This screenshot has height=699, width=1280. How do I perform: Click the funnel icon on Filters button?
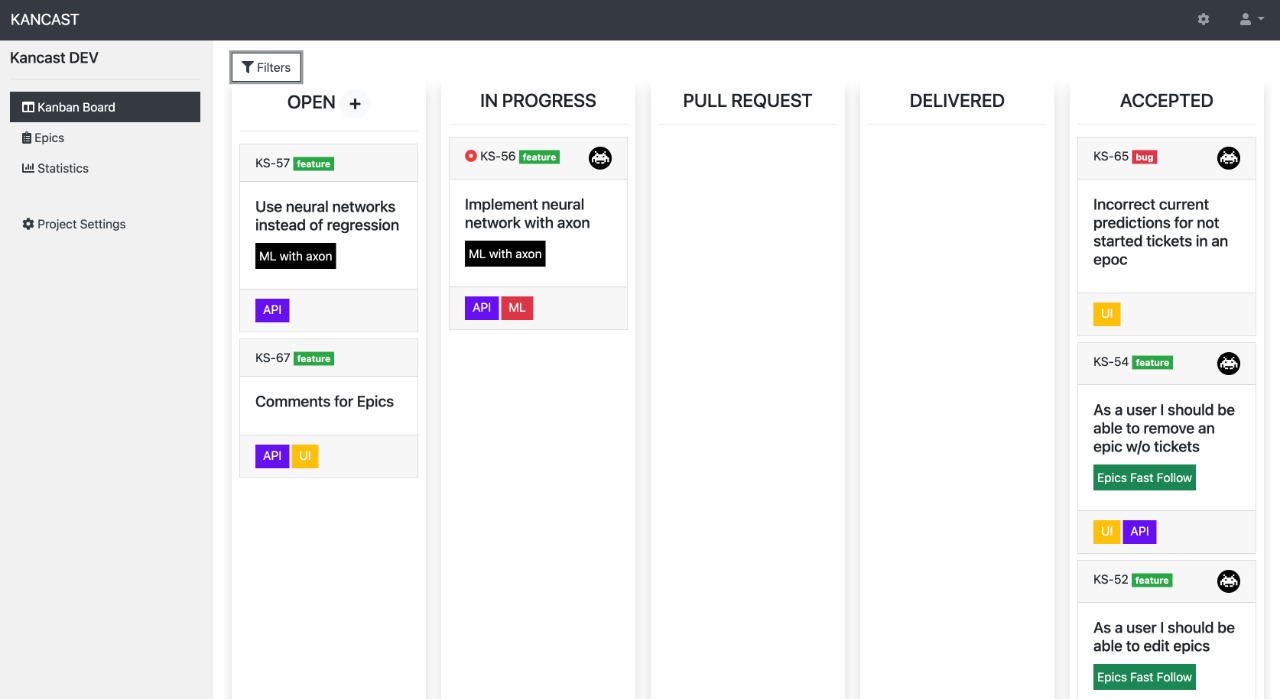pyautogui.click(x=248, y=66)
